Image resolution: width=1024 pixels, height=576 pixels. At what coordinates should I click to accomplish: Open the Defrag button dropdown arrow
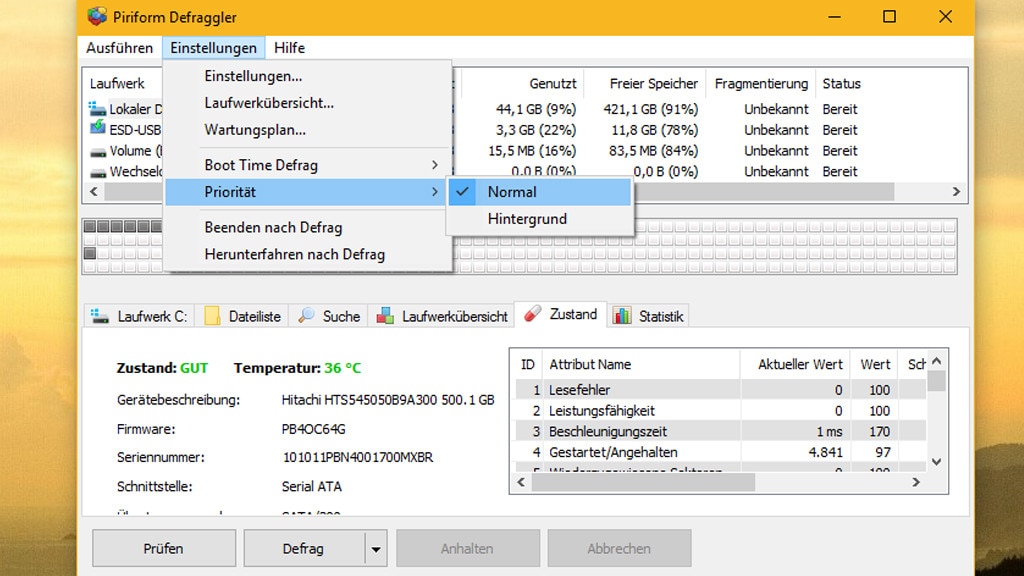pos(376,549)
